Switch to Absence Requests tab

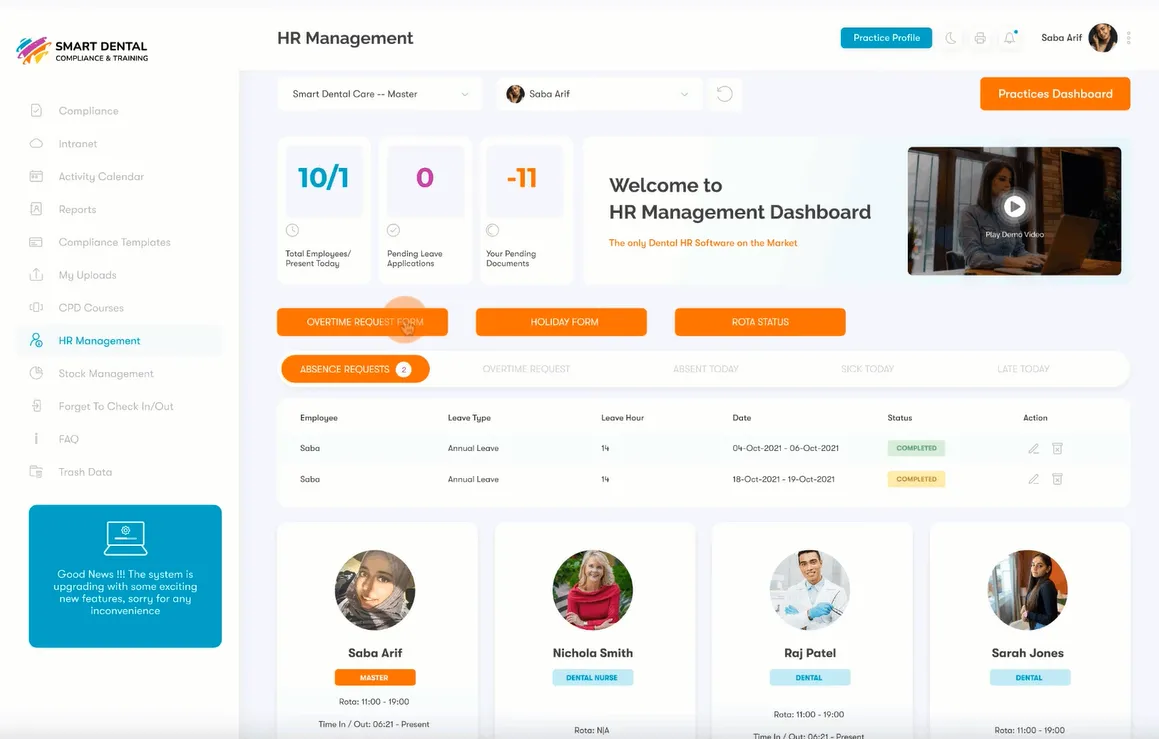coord(355,369)
